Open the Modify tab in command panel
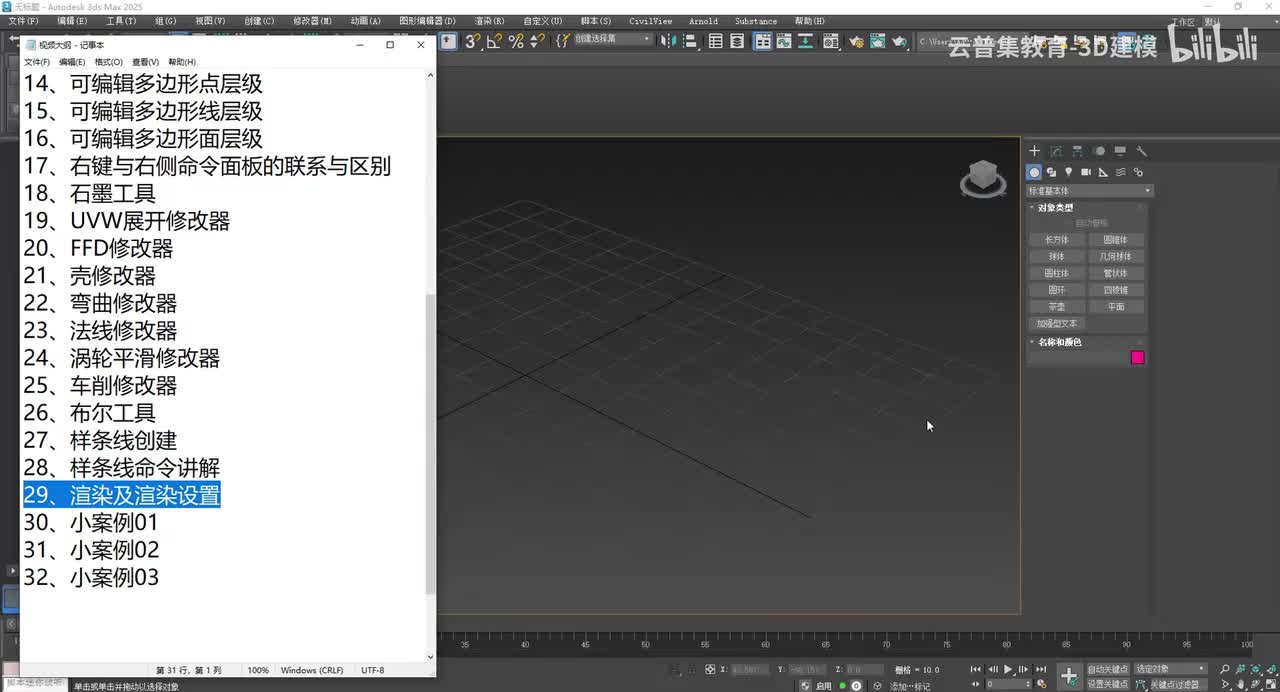The height and width of the screenshot is (692, 1280). coord(1056,151)
